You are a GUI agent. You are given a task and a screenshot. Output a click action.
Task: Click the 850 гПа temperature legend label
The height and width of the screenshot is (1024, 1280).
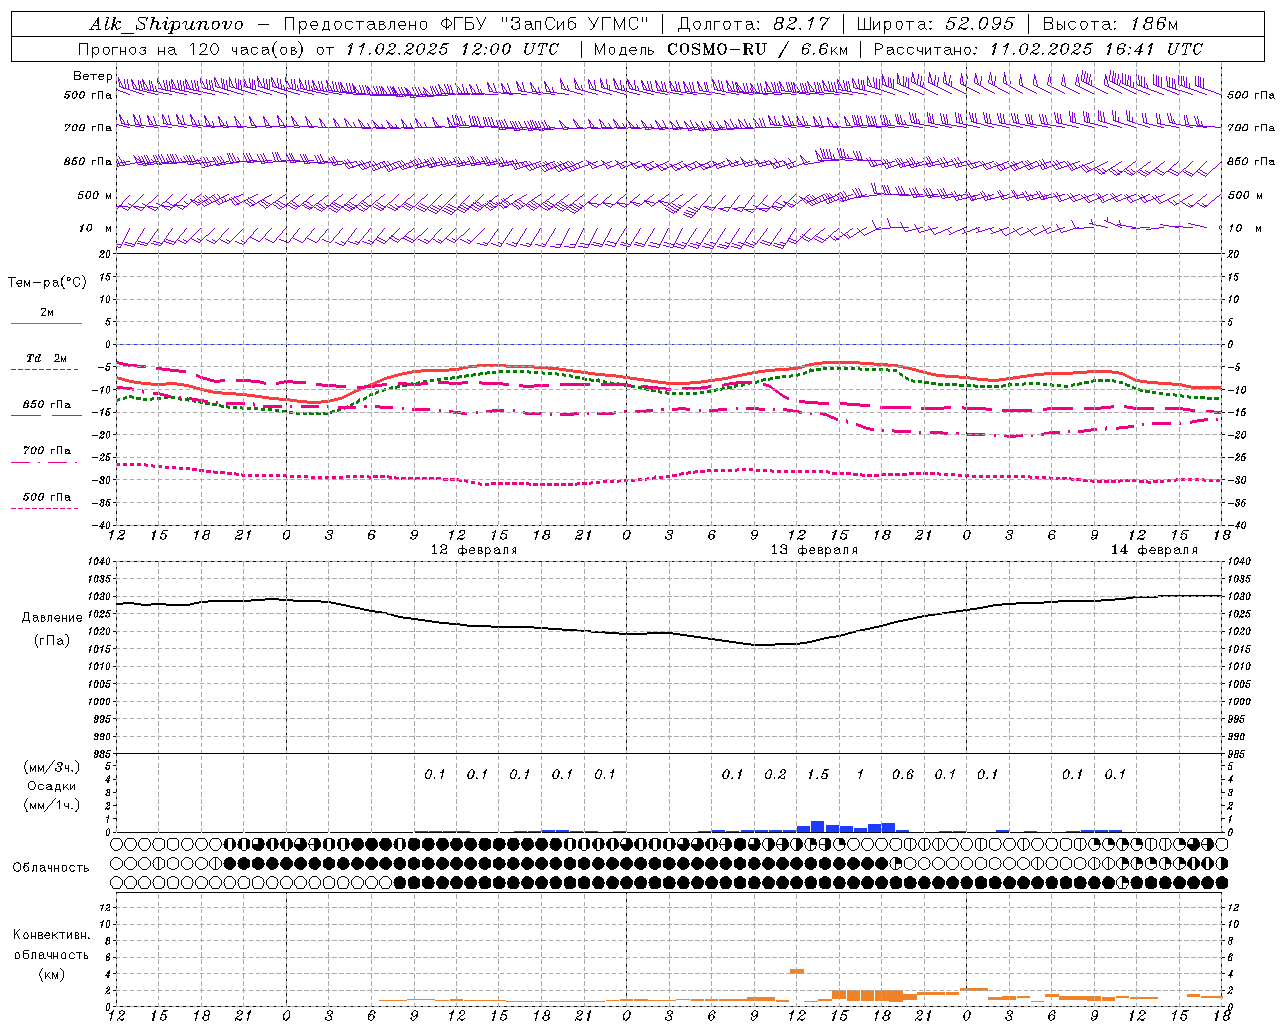tap(47, 404)
